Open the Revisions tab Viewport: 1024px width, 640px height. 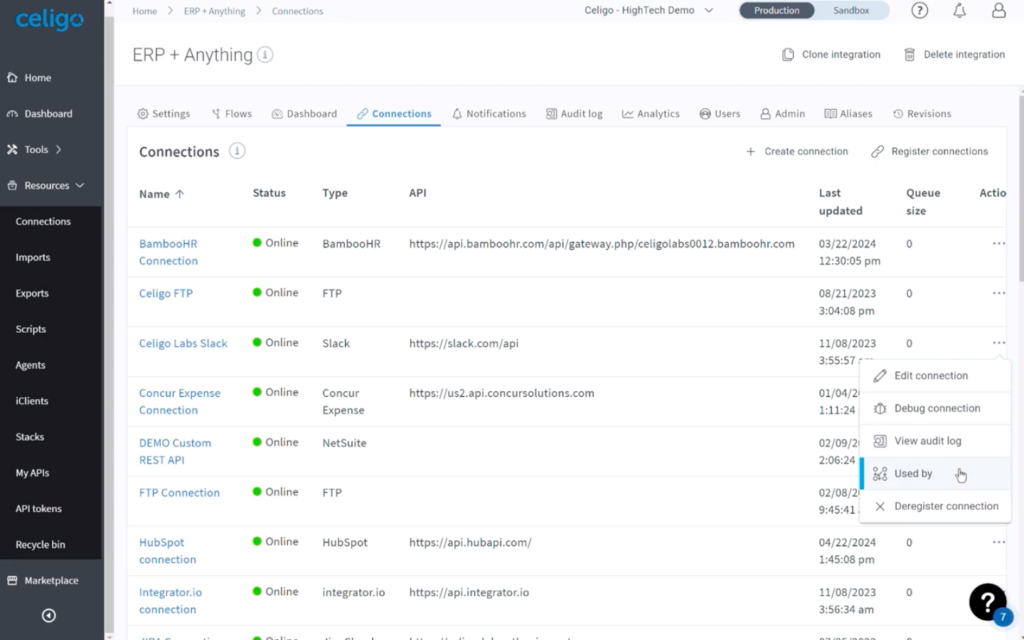pos(921,114)
